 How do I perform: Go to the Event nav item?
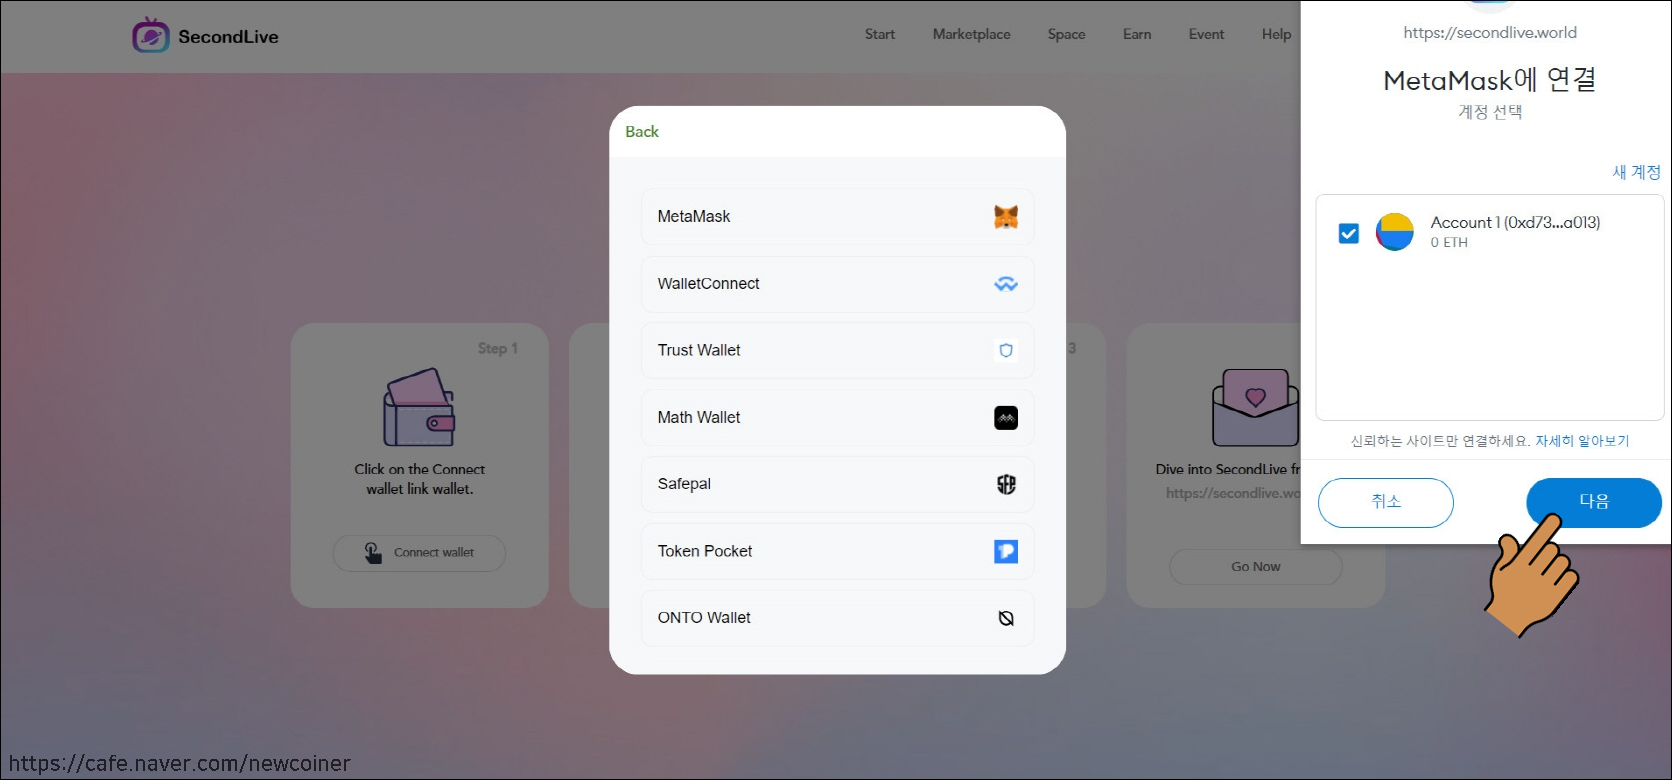pyautogui.click(x=1206, y=34)
